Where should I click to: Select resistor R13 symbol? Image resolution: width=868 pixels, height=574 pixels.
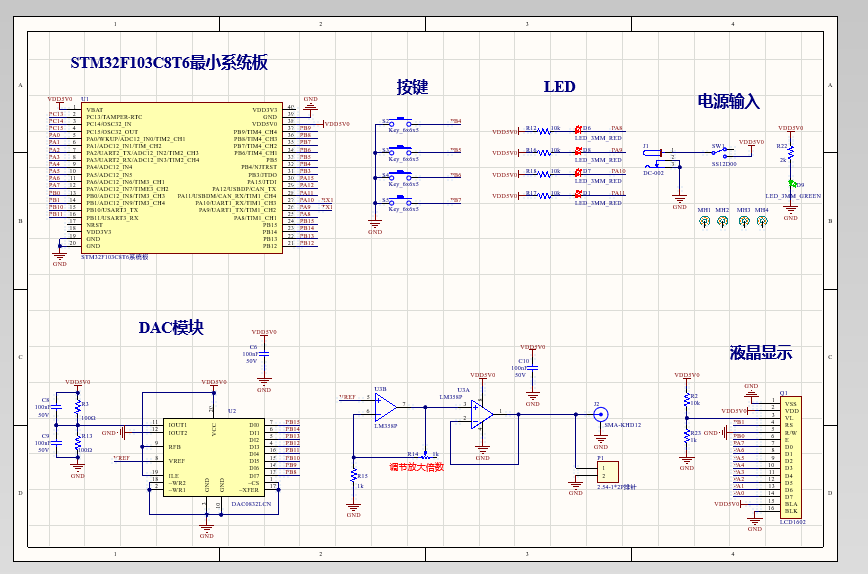(78, 442)
